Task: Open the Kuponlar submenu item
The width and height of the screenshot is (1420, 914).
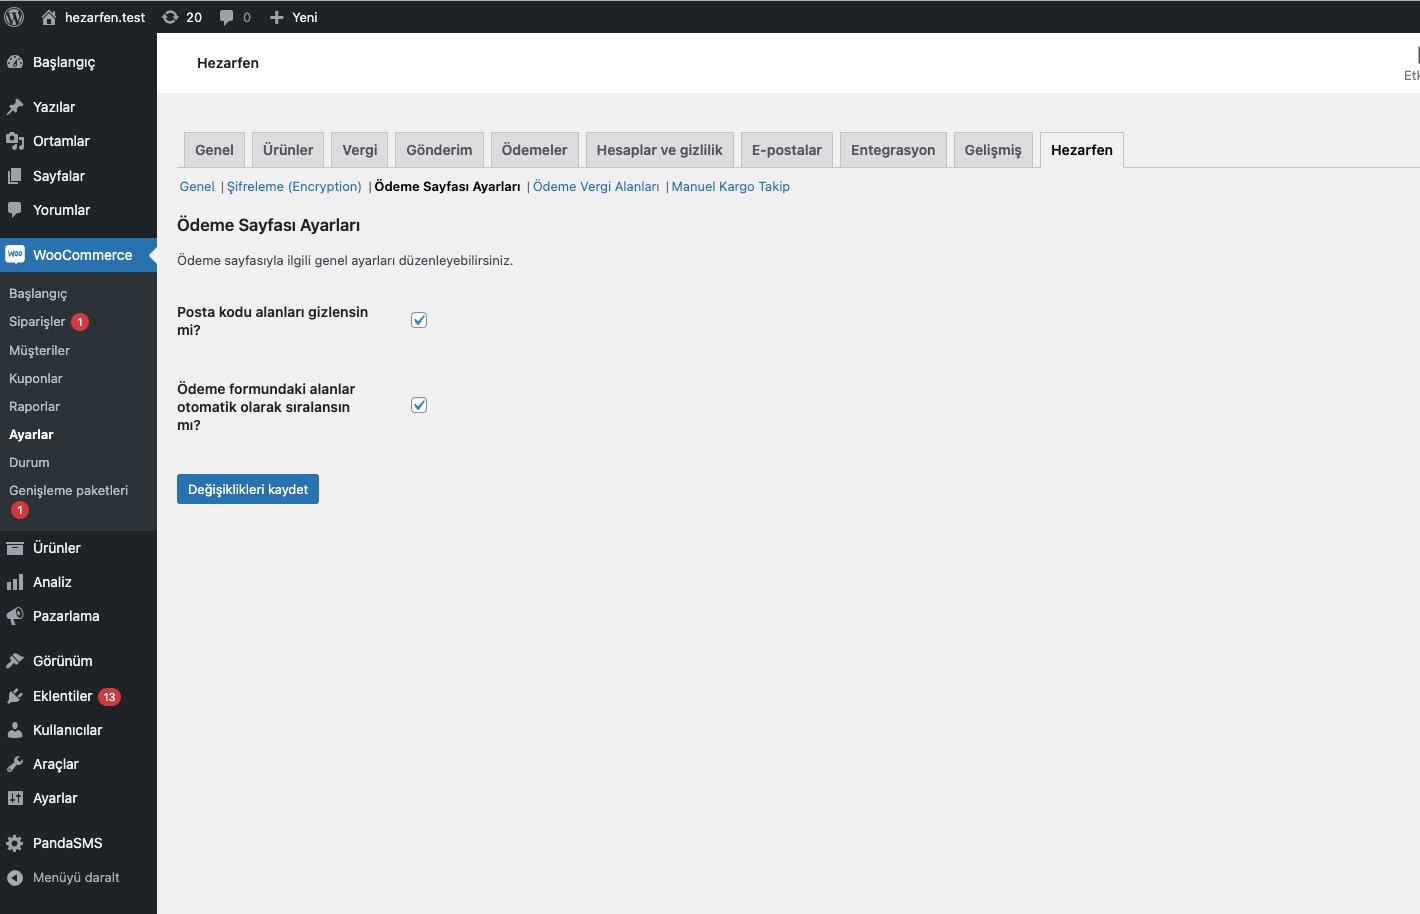Action: pyautogui.click(x=36, y=378)
